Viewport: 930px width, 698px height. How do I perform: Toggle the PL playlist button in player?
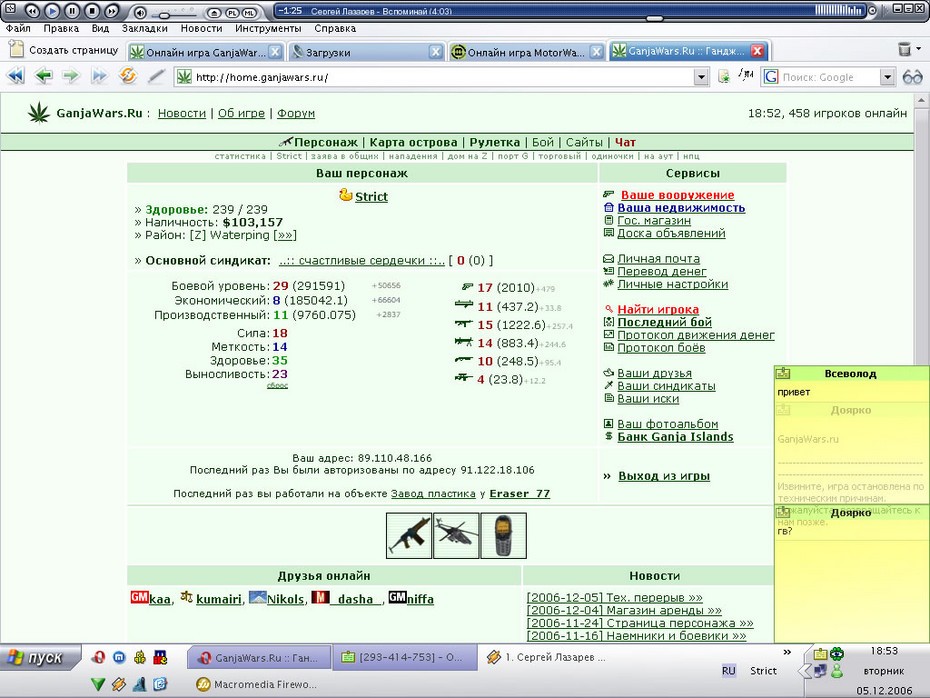(232, 12)
